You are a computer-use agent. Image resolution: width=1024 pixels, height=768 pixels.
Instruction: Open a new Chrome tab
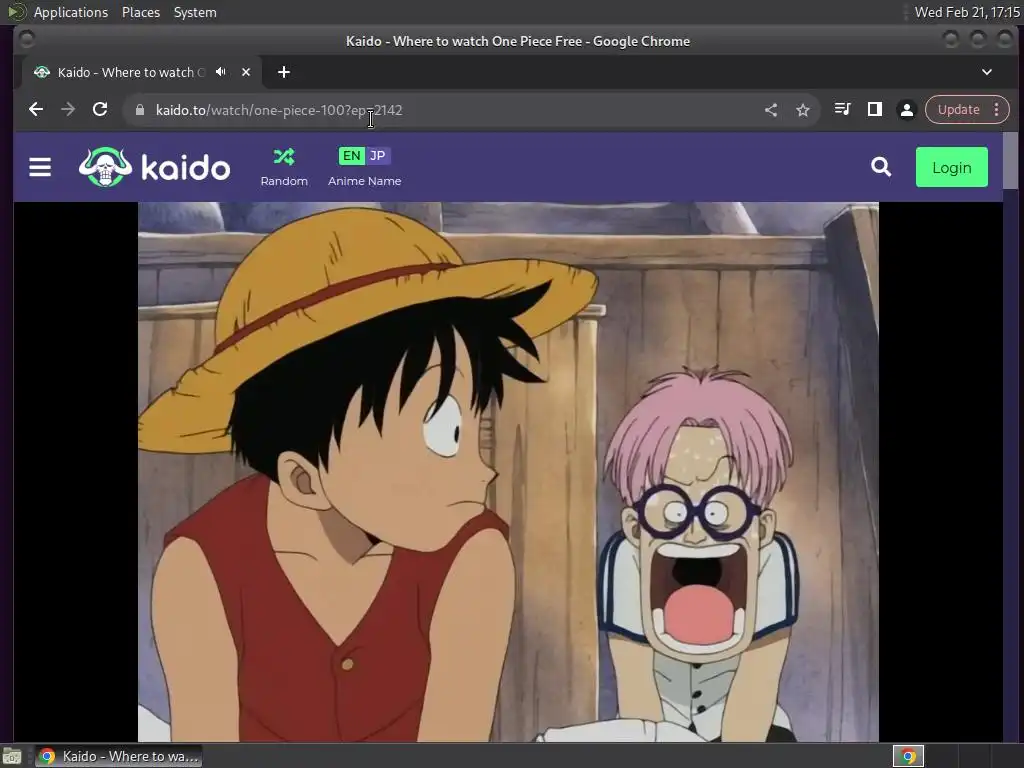point(283,72)
